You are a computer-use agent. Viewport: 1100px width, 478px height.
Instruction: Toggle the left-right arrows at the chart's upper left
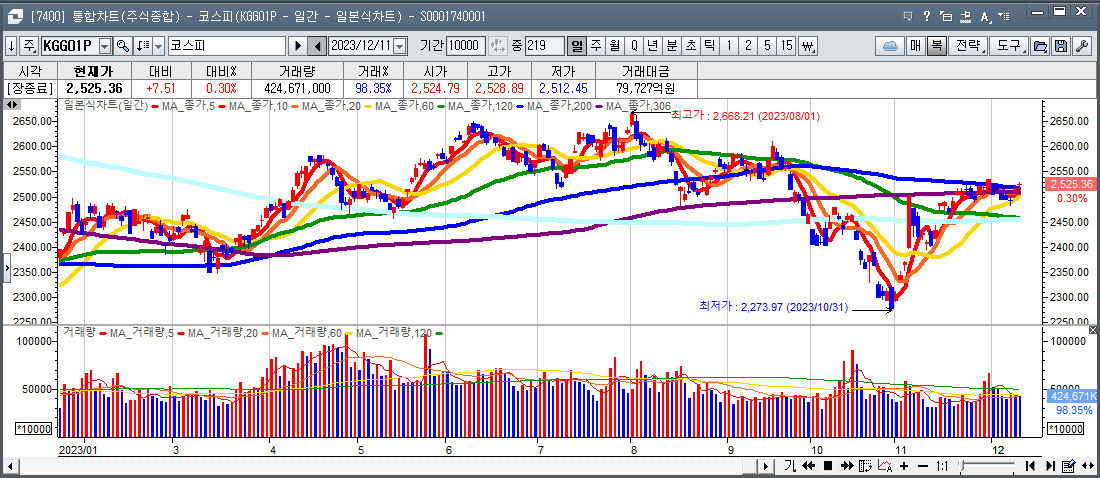tap(12, 104)
